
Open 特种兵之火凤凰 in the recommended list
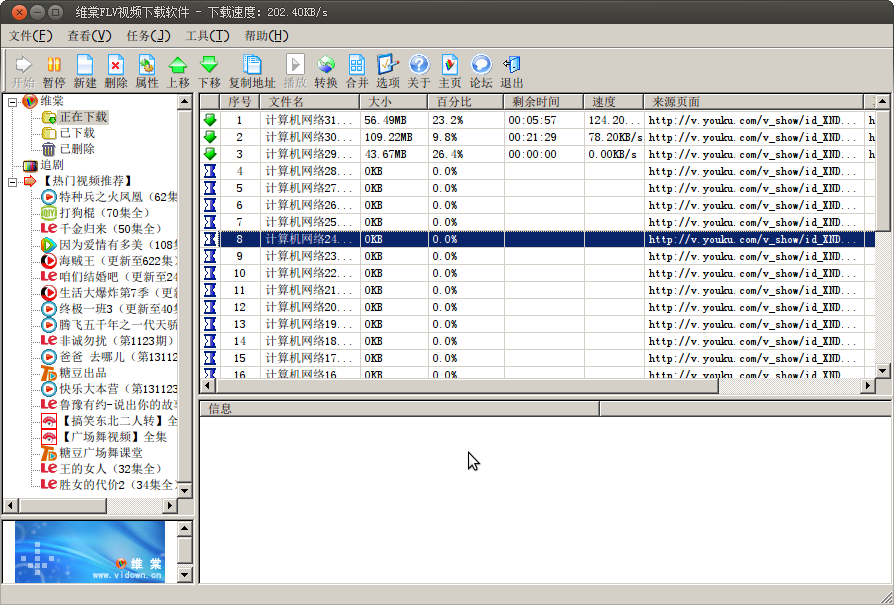(118, 197)
